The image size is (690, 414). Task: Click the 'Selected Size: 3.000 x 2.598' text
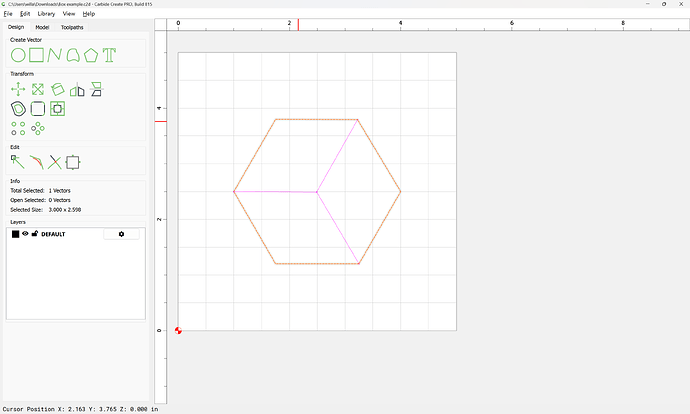coord(46,210)
